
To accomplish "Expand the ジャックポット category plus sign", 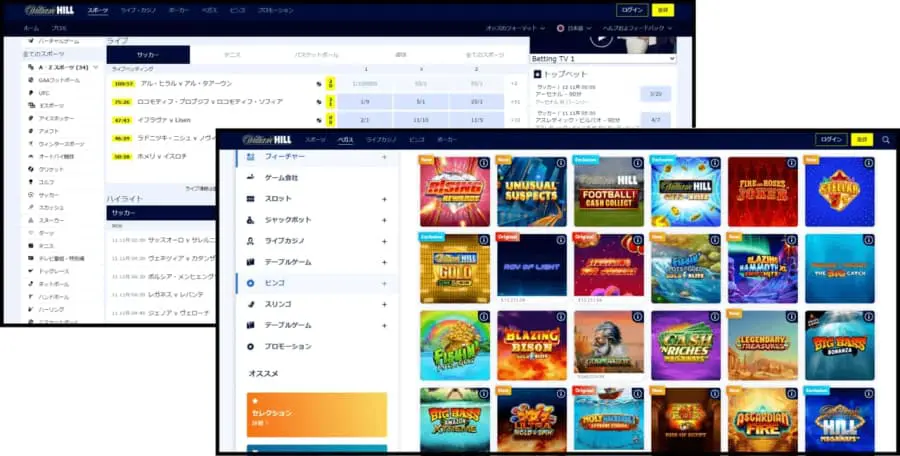I will (x=384, y=220).
